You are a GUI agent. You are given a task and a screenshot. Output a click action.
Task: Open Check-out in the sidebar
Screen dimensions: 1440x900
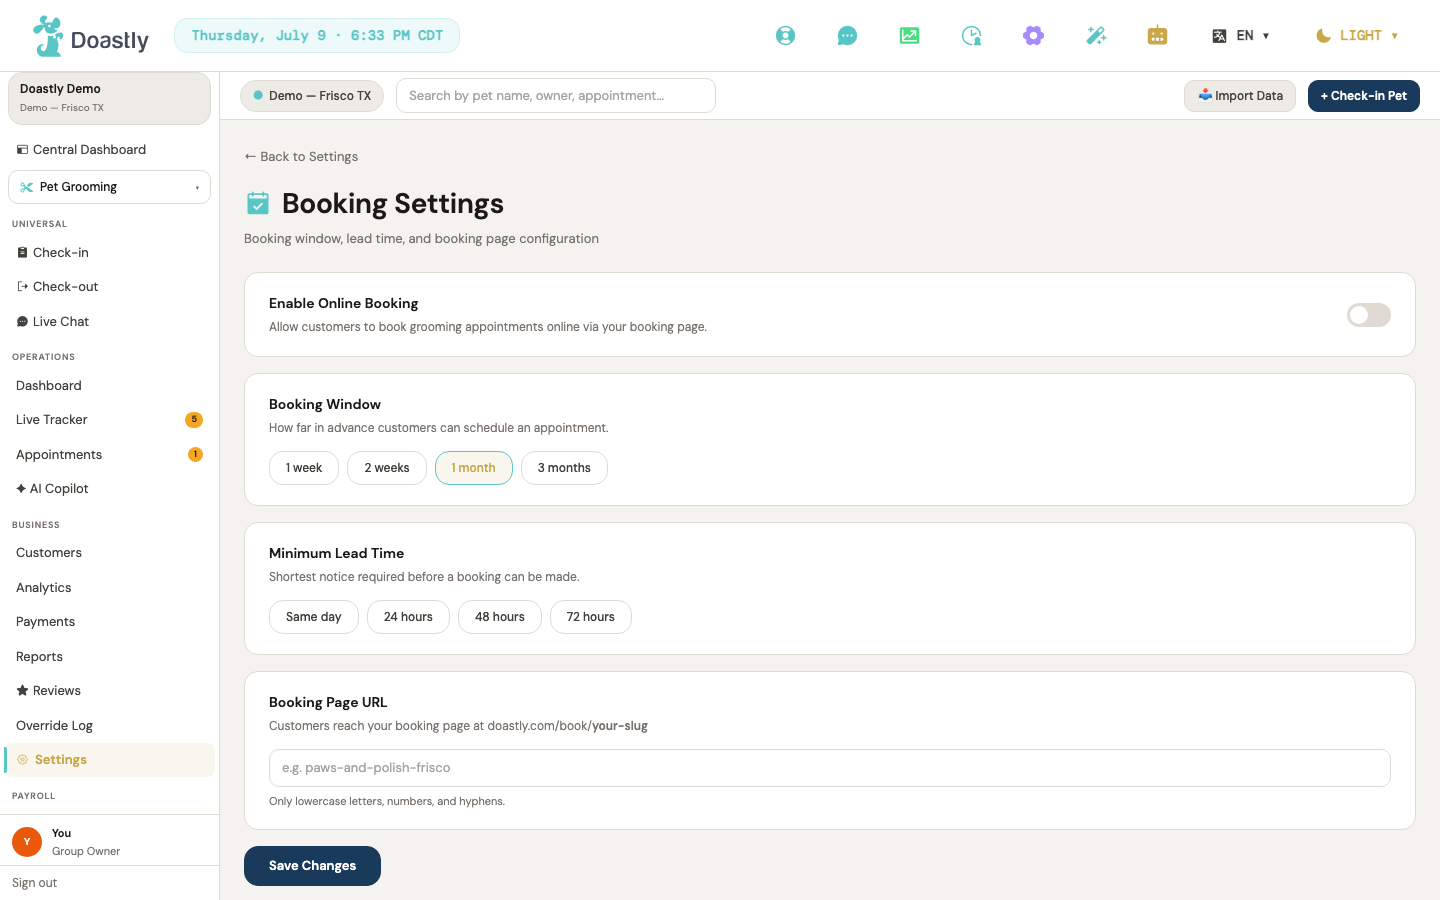coord(109,287)
